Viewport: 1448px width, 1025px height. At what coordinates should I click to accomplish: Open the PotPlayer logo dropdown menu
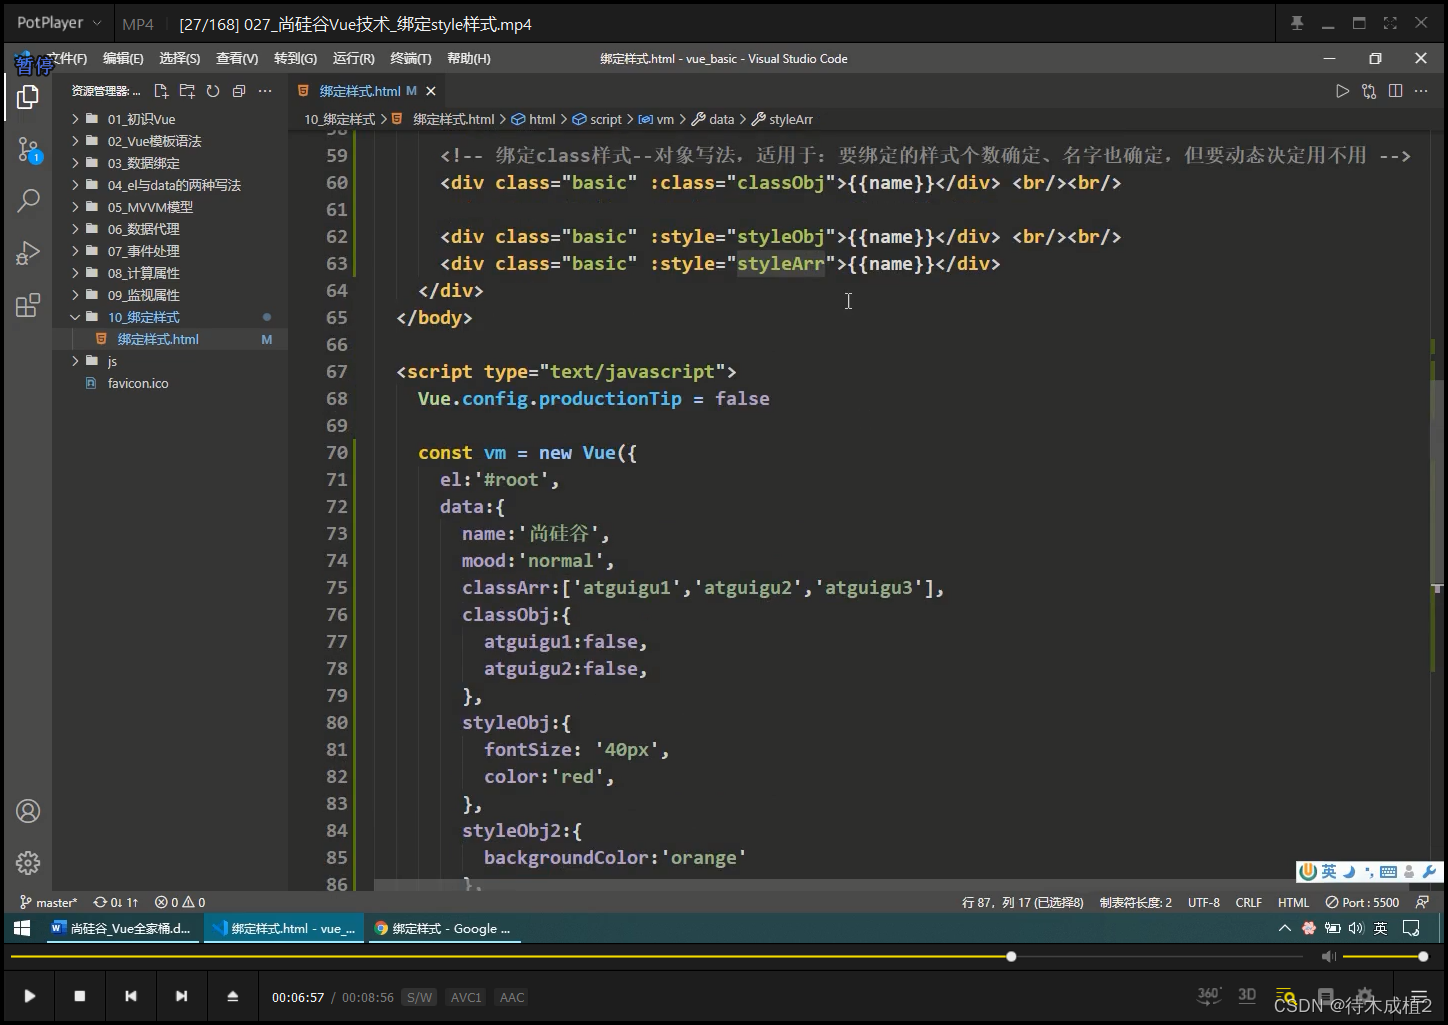tap(59, 23)
